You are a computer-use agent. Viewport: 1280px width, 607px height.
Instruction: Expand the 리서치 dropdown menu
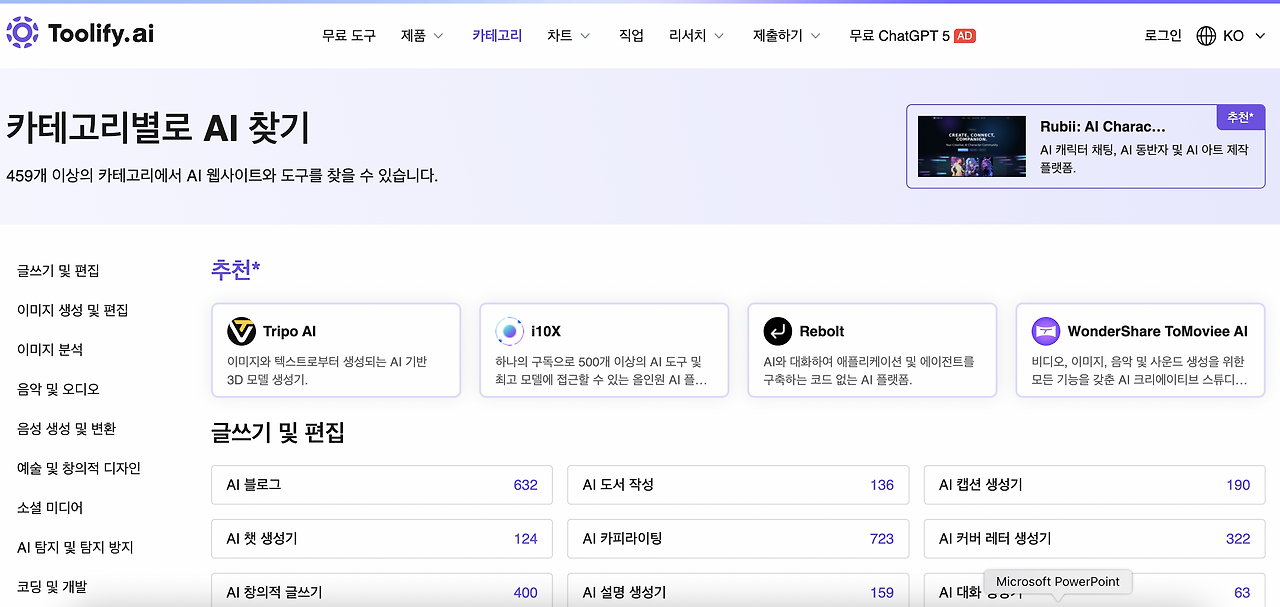(698, 35)
